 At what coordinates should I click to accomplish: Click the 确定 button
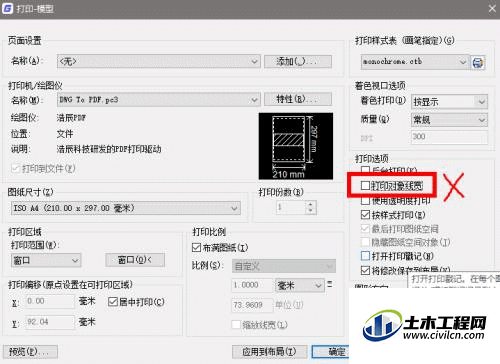click(331, 351)
